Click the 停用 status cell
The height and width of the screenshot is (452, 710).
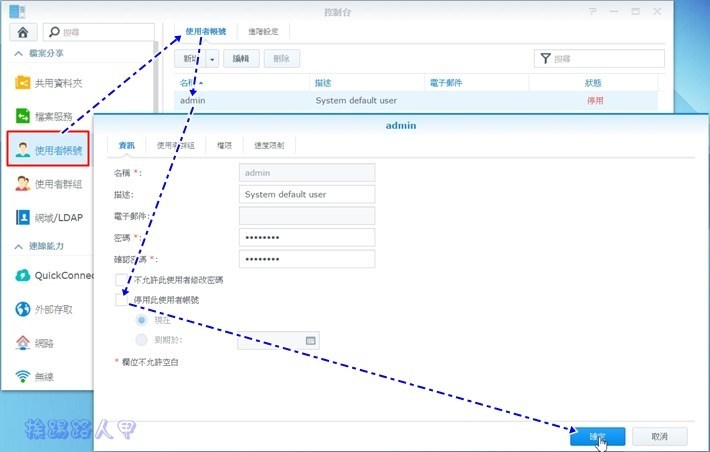point(595,101)
